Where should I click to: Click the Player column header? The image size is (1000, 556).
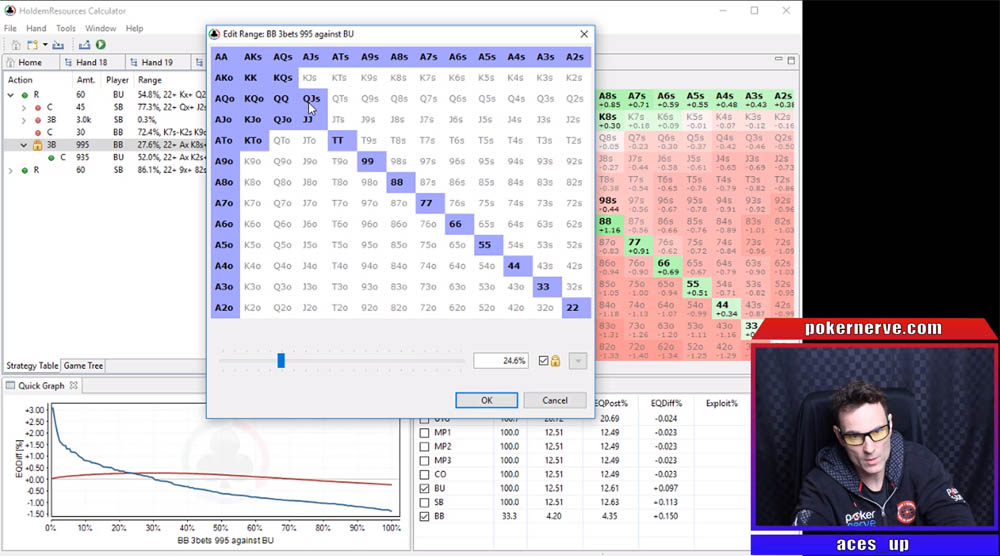(117, 80)
